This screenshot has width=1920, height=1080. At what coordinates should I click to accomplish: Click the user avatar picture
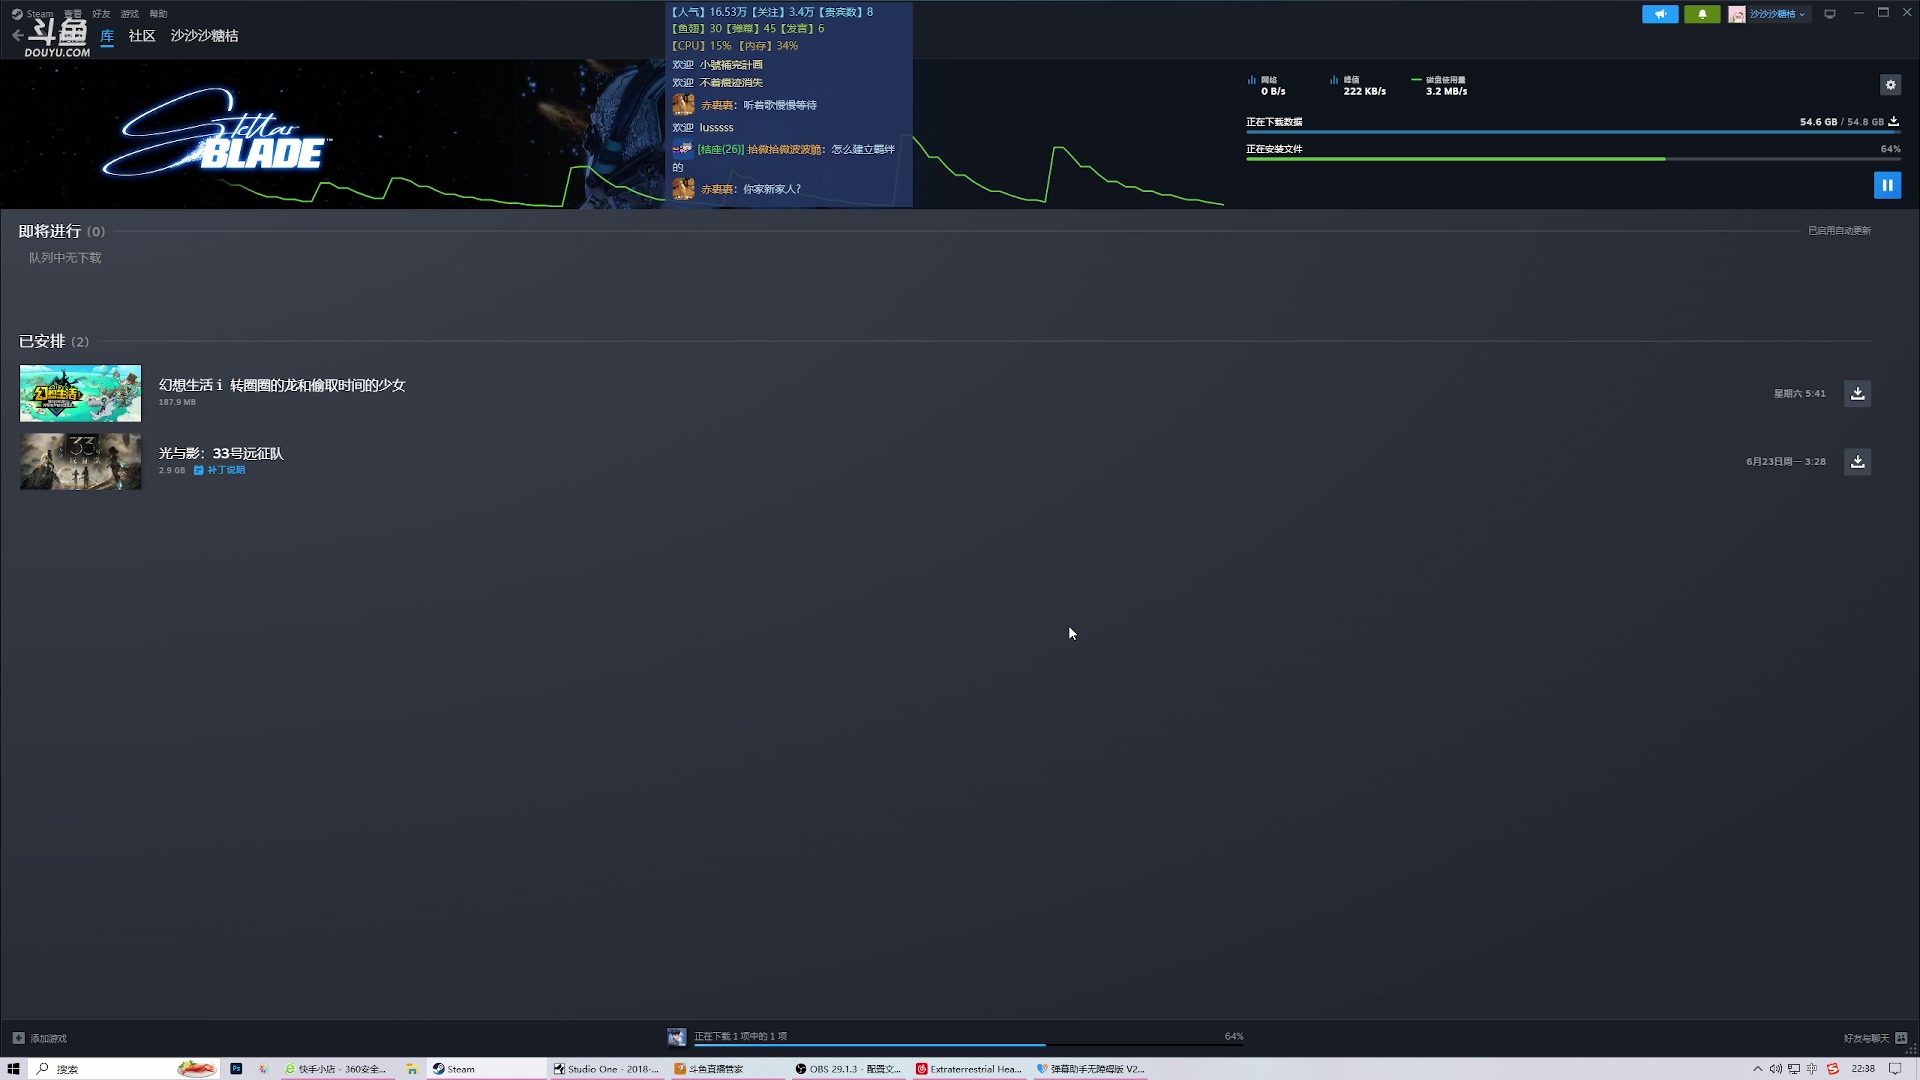pyautogui.click(x=1737, y=14)
